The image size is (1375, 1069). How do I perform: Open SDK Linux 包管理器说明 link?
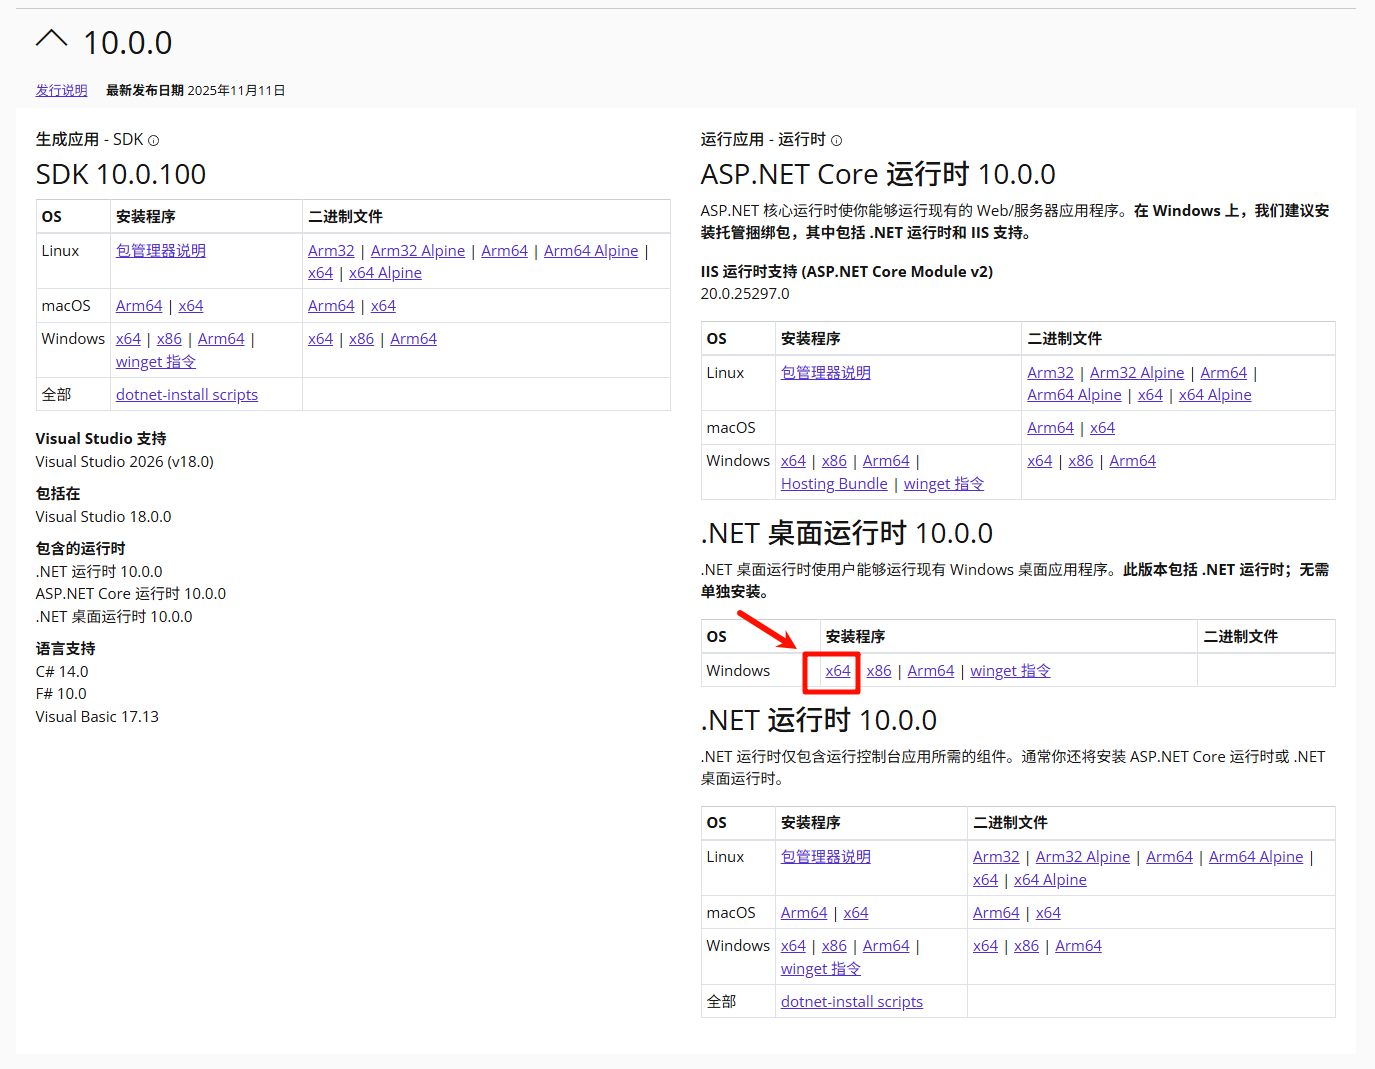(160, 251)
